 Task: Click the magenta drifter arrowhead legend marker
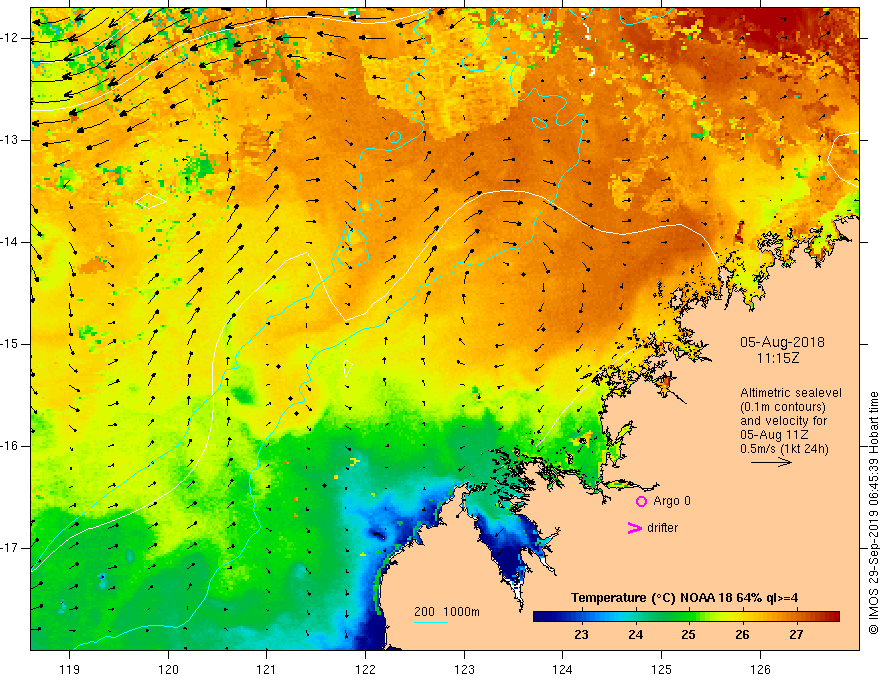tap(634, 528)
